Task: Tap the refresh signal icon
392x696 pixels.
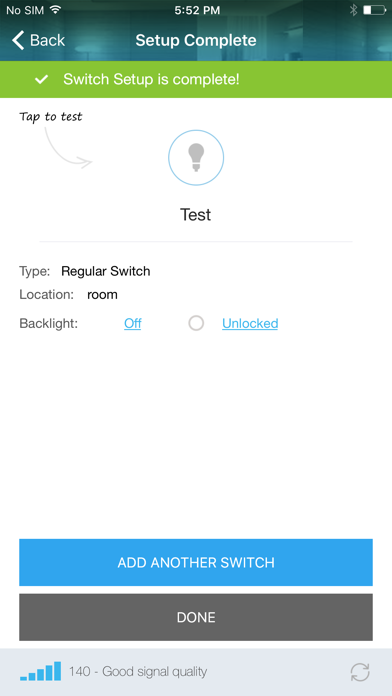Action: [360, 672]
